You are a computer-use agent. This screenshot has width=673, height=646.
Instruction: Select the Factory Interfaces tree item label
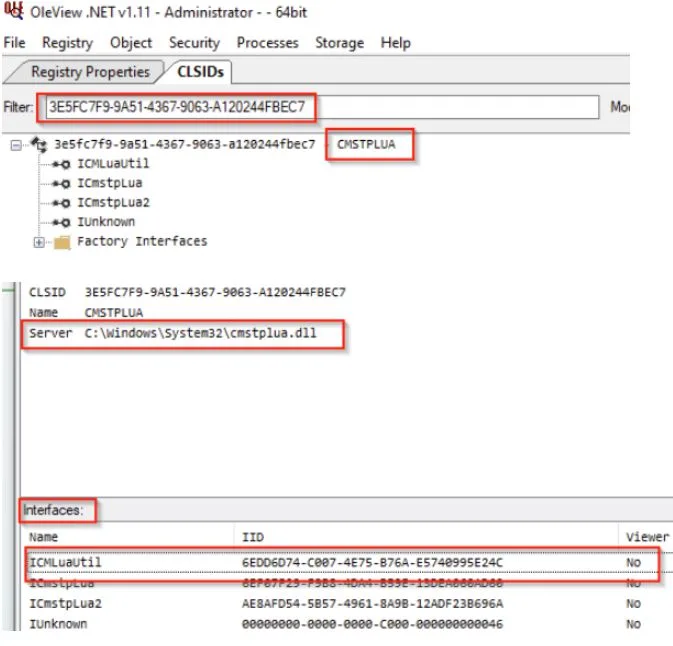pos(142,241)
